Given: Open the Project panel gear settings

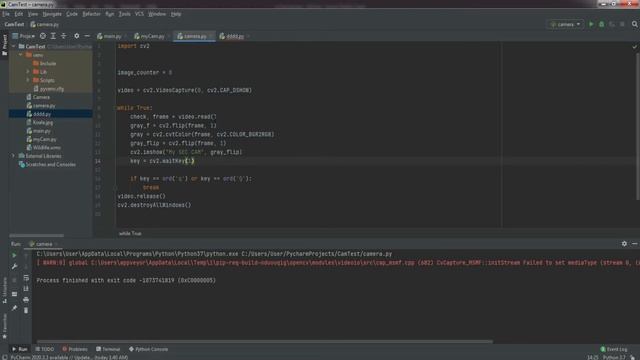Looking at the screenshot, I should tap(76, 36).
